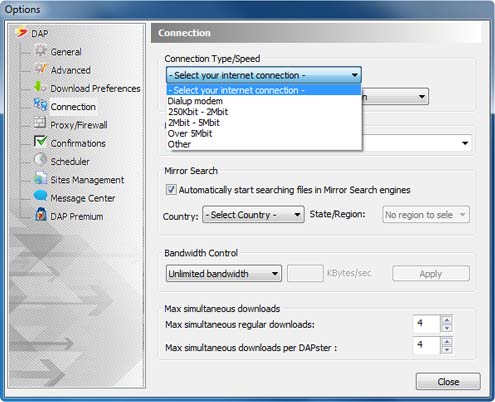
Task: Open Proxy/Firewall settings
Action: [x=79, y=125]
